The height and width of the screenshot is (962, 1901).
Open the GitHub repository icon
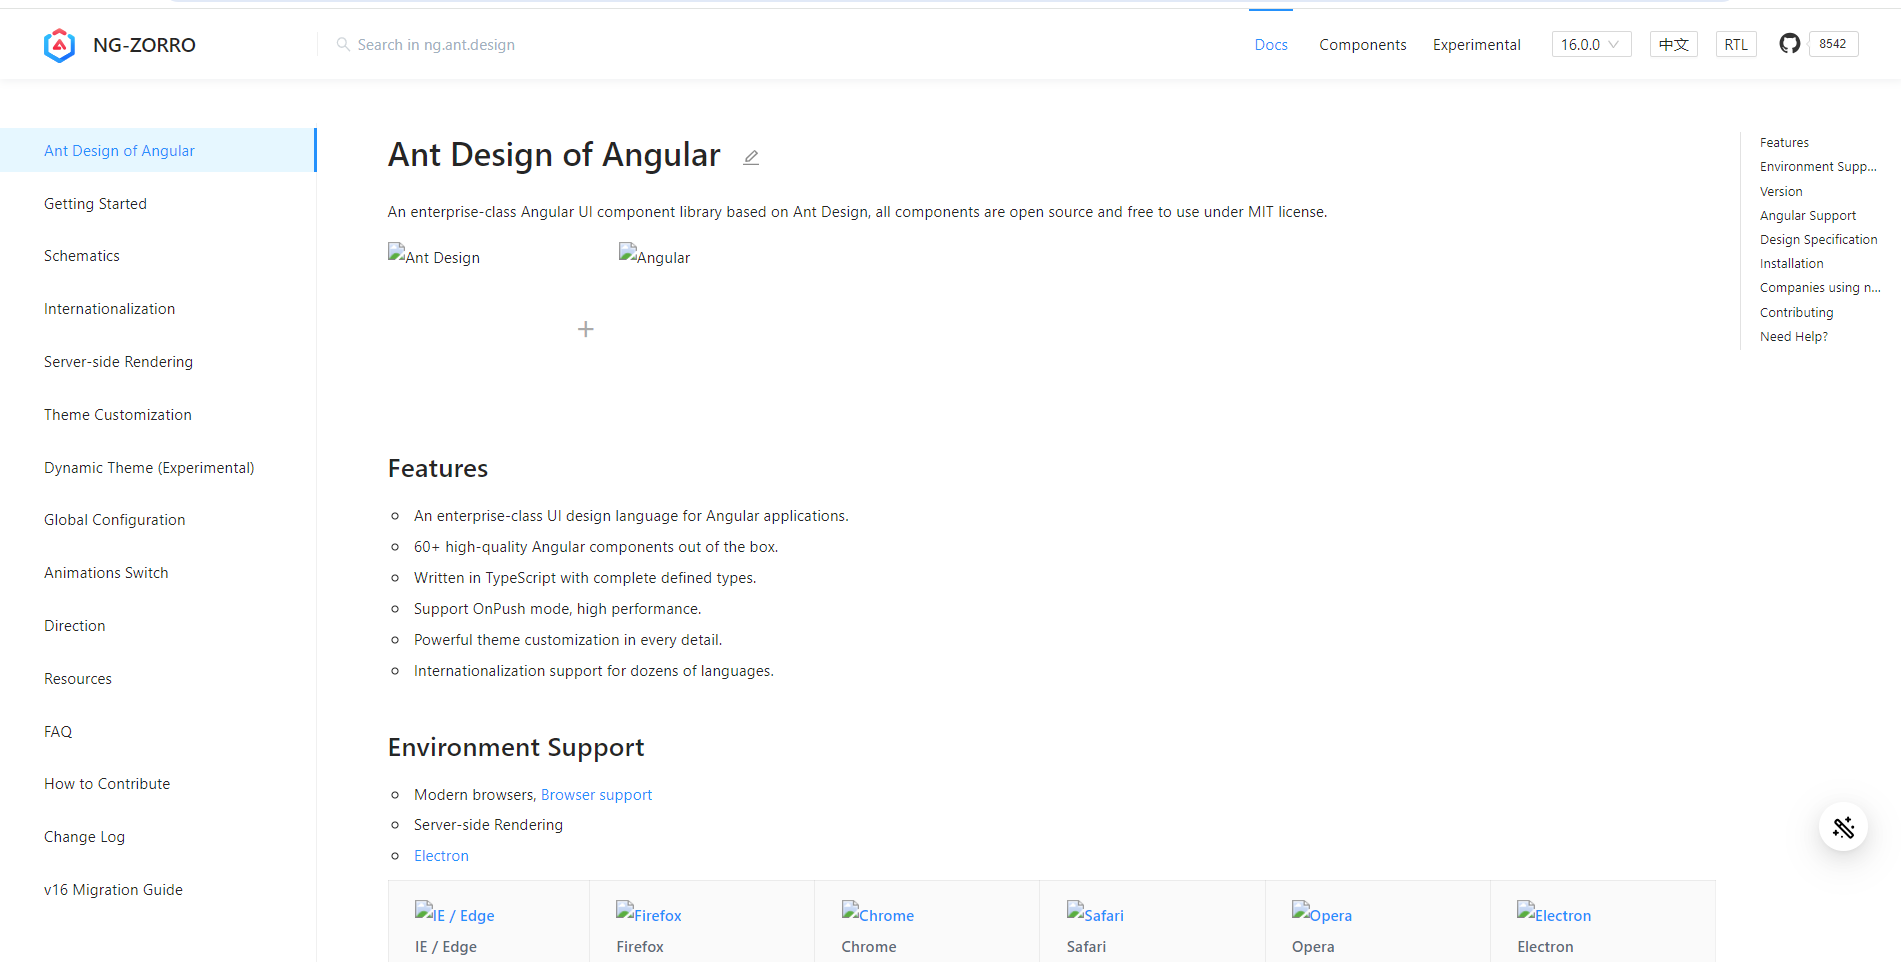click(x=1789, y=44)
